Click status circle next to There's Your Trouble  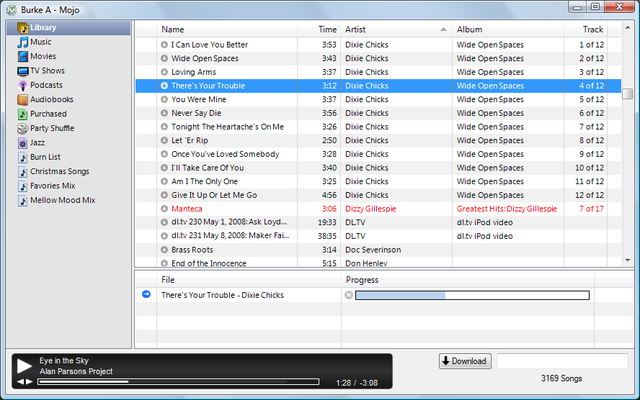point(164,86)
